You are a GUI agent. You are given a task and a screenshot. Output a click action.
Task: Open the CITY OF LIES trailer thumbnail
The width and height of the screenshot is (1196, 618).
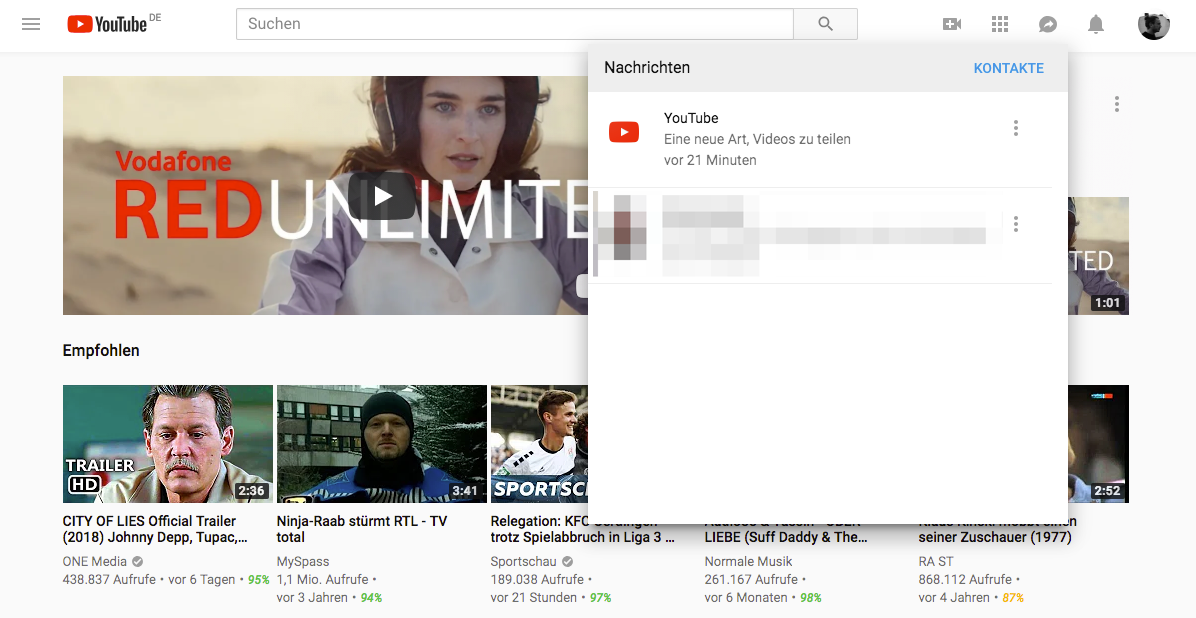(x=168, y=444)
